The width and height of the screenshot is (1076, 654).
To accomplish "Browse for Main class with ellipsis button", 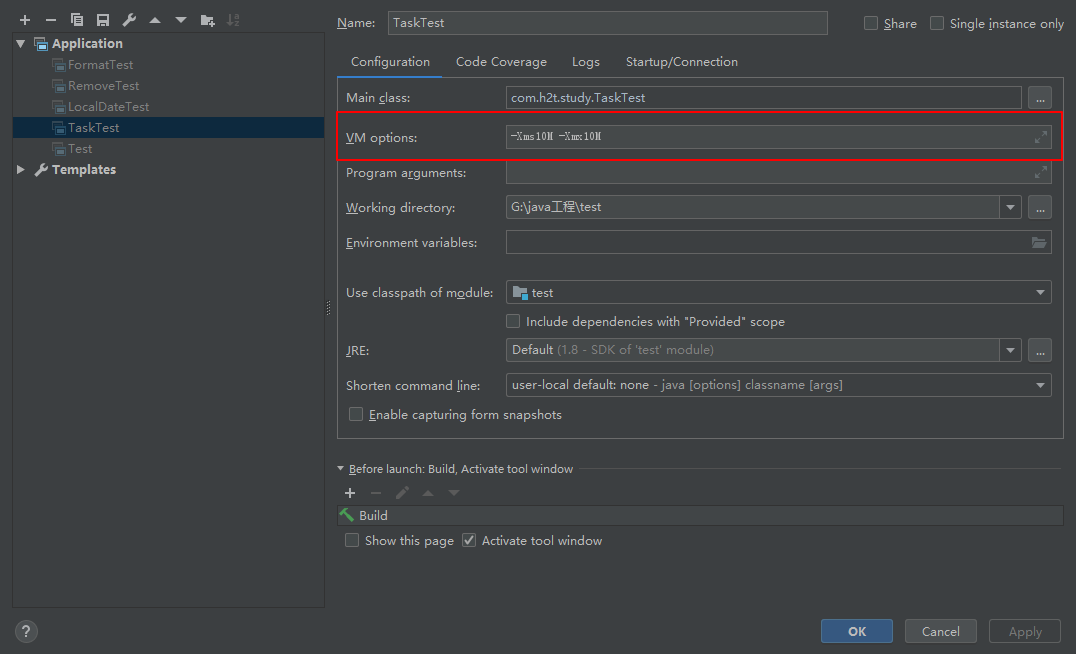I will pos(1040,98).
